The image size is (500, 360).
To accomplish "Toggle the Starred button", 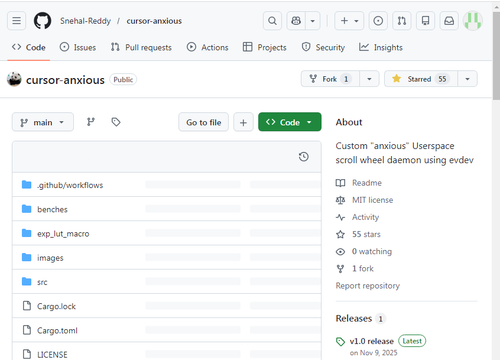I will pyautogui.click(x=421, y=79).
